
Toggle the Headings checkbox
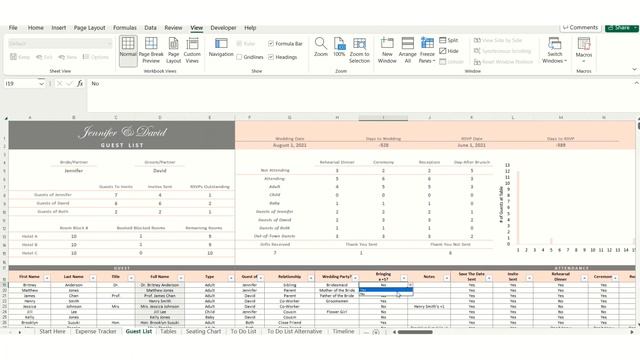pos(271,57)
